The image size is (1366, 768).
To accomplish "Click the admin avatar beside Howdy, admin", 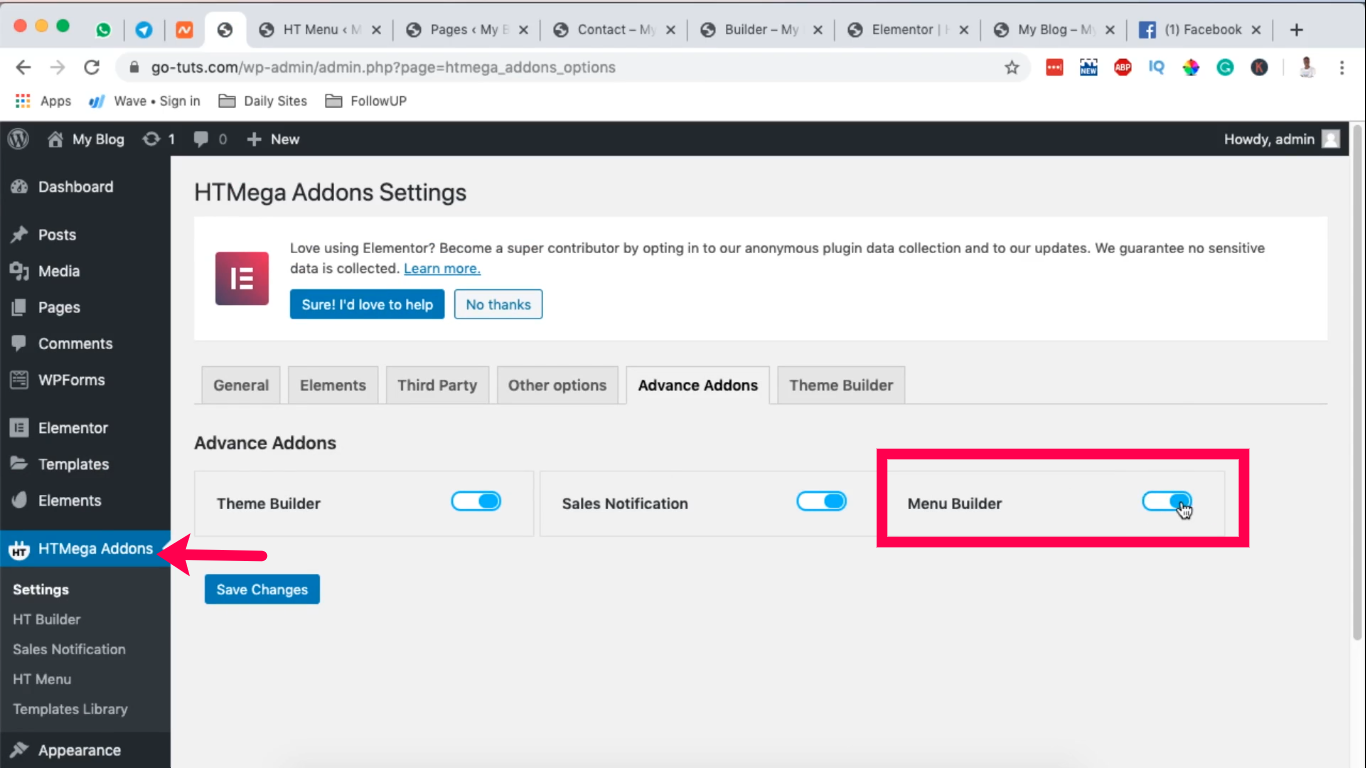I will click(x=1330, y=139).
